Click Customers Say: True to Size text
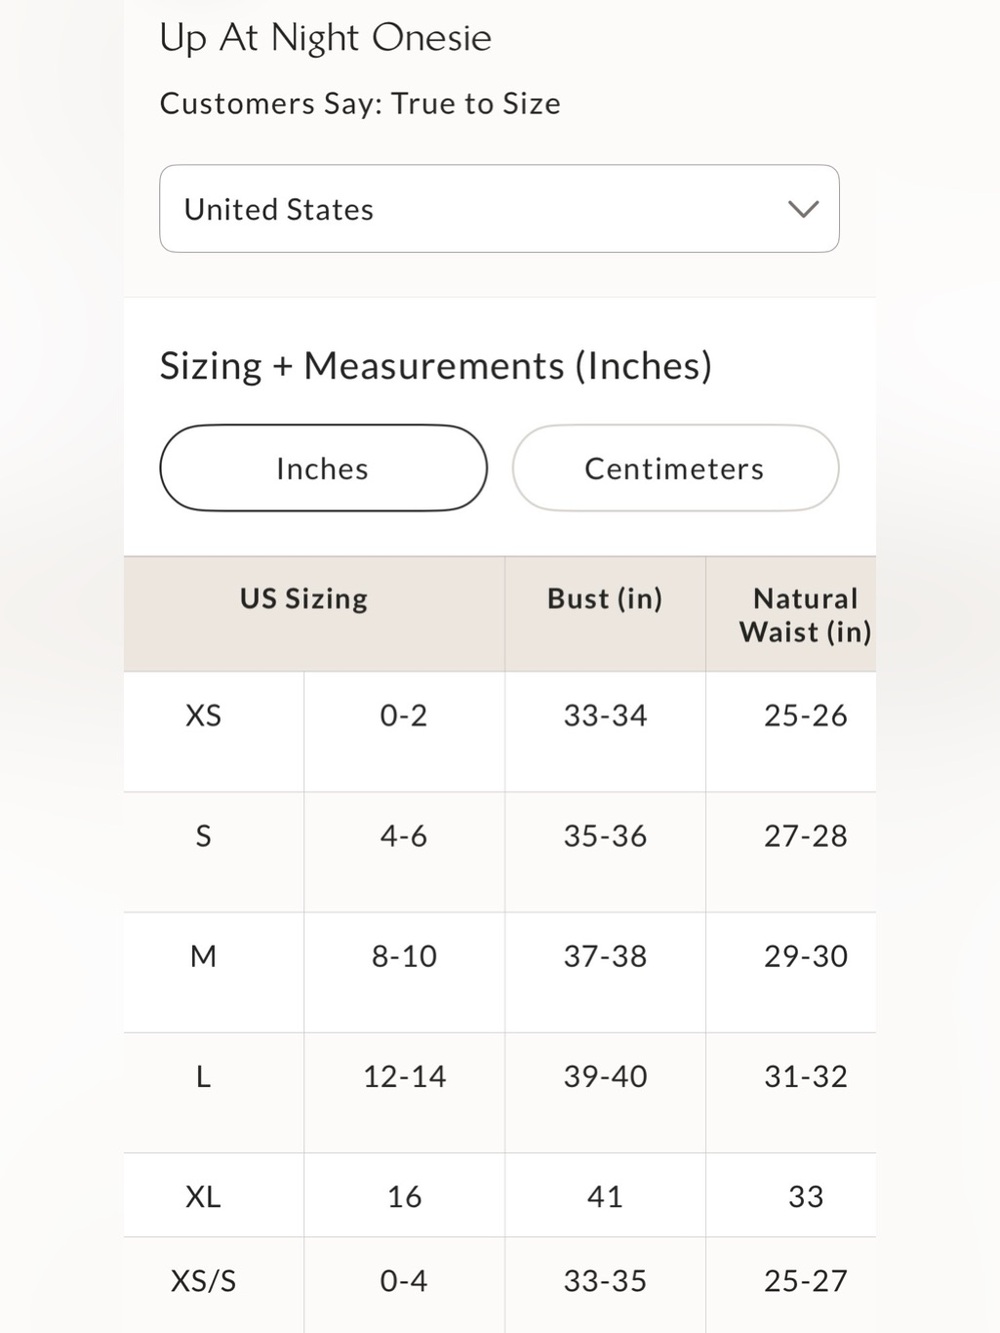 [360, 103]
